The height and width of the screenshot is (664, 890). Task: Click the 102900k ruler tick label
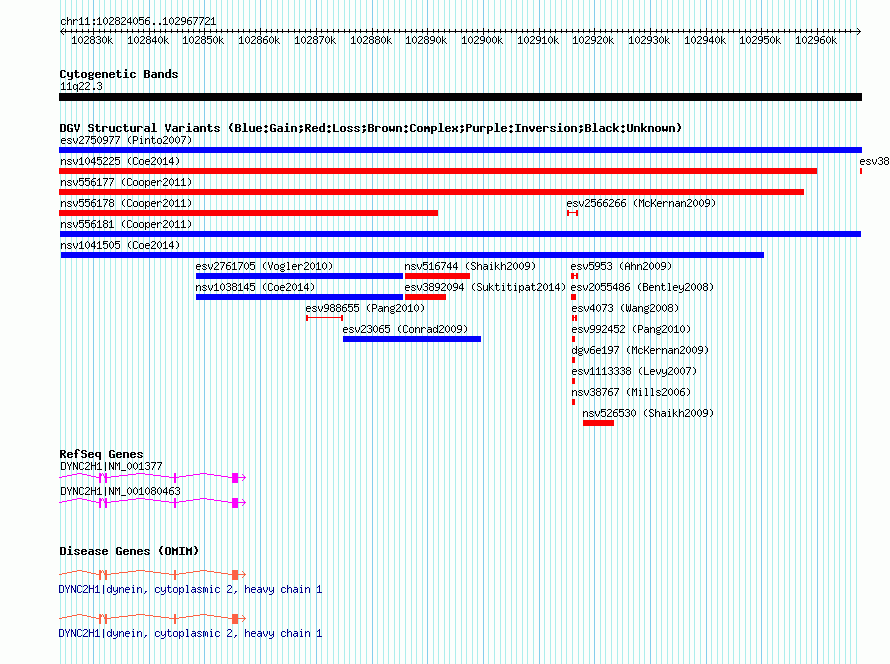tap(482, 41)
